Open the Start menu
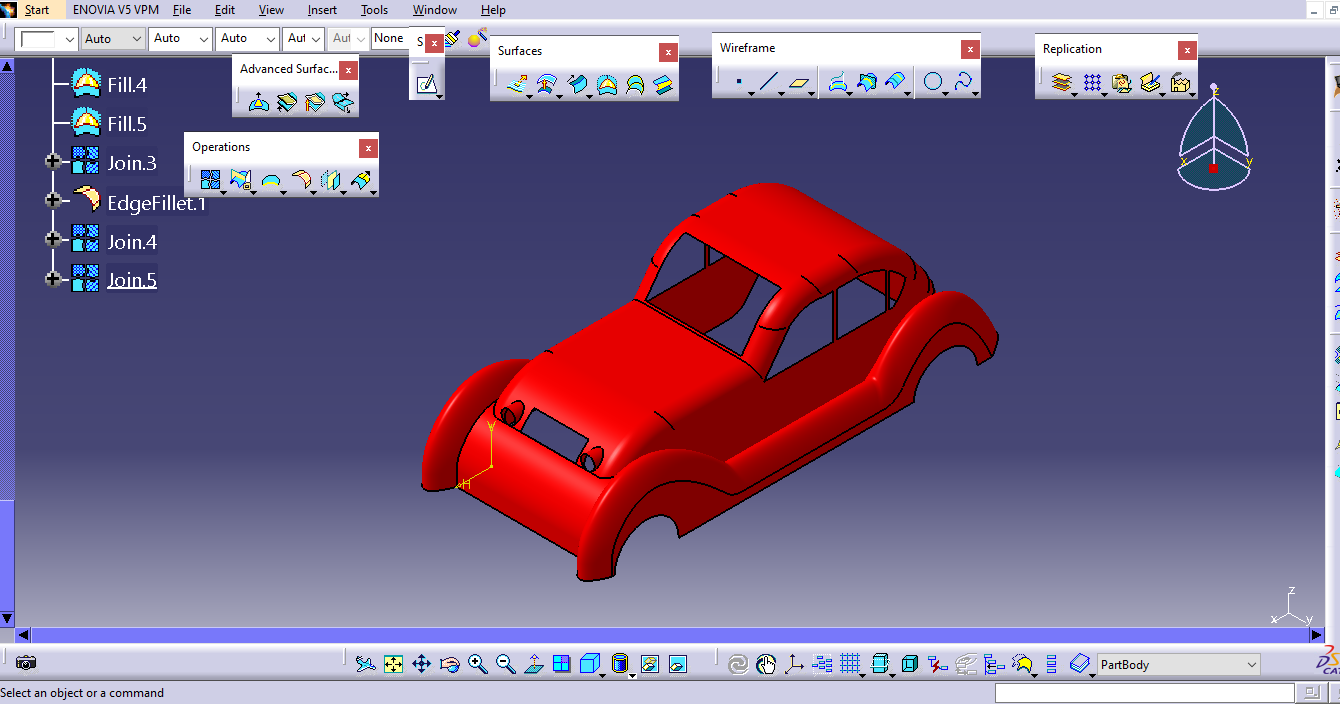Screen dimensions: 1340x704 37,10
